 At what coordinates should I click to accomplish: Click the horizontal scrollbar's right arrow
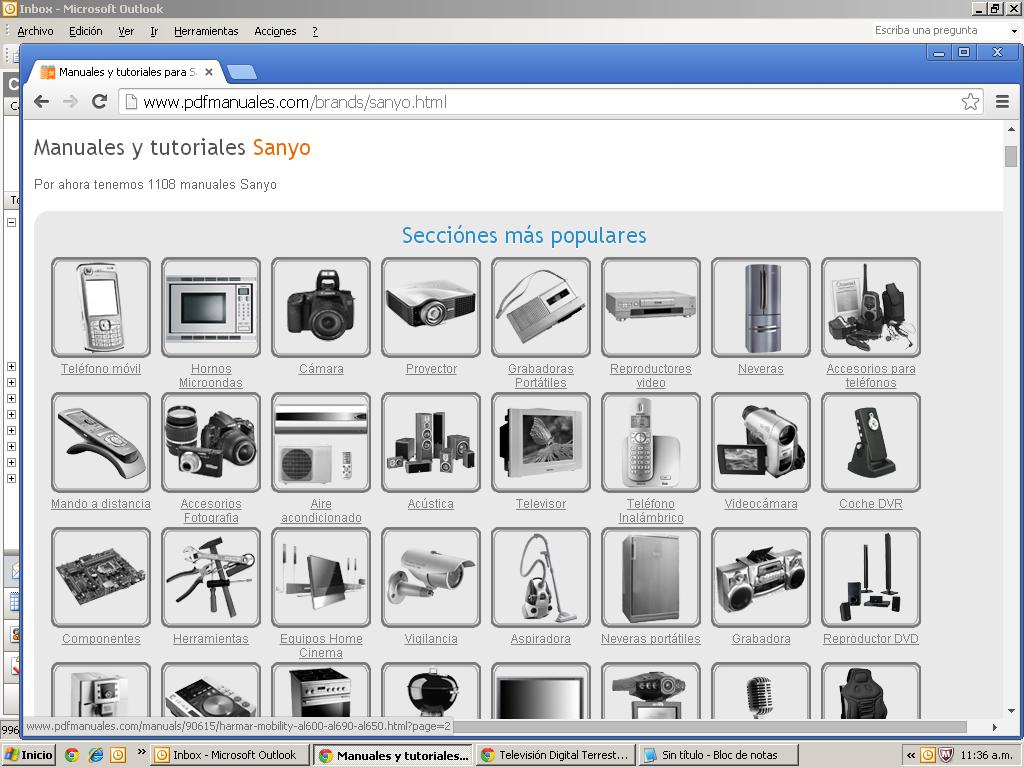tap(995, 727)
